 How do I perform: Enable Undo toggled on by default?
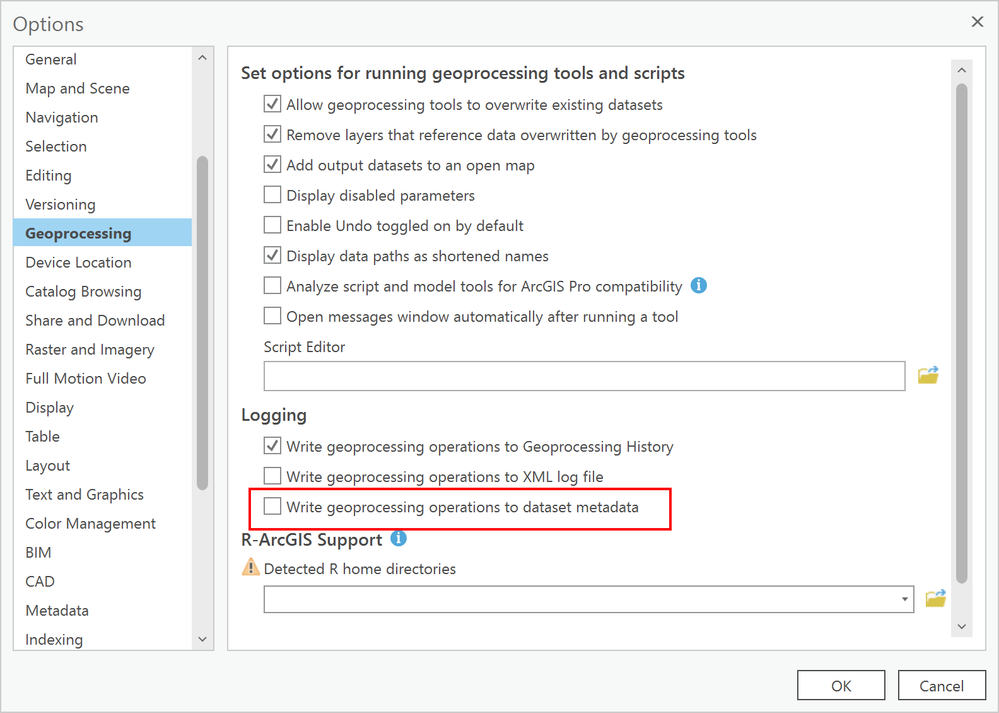pos(272,225)
